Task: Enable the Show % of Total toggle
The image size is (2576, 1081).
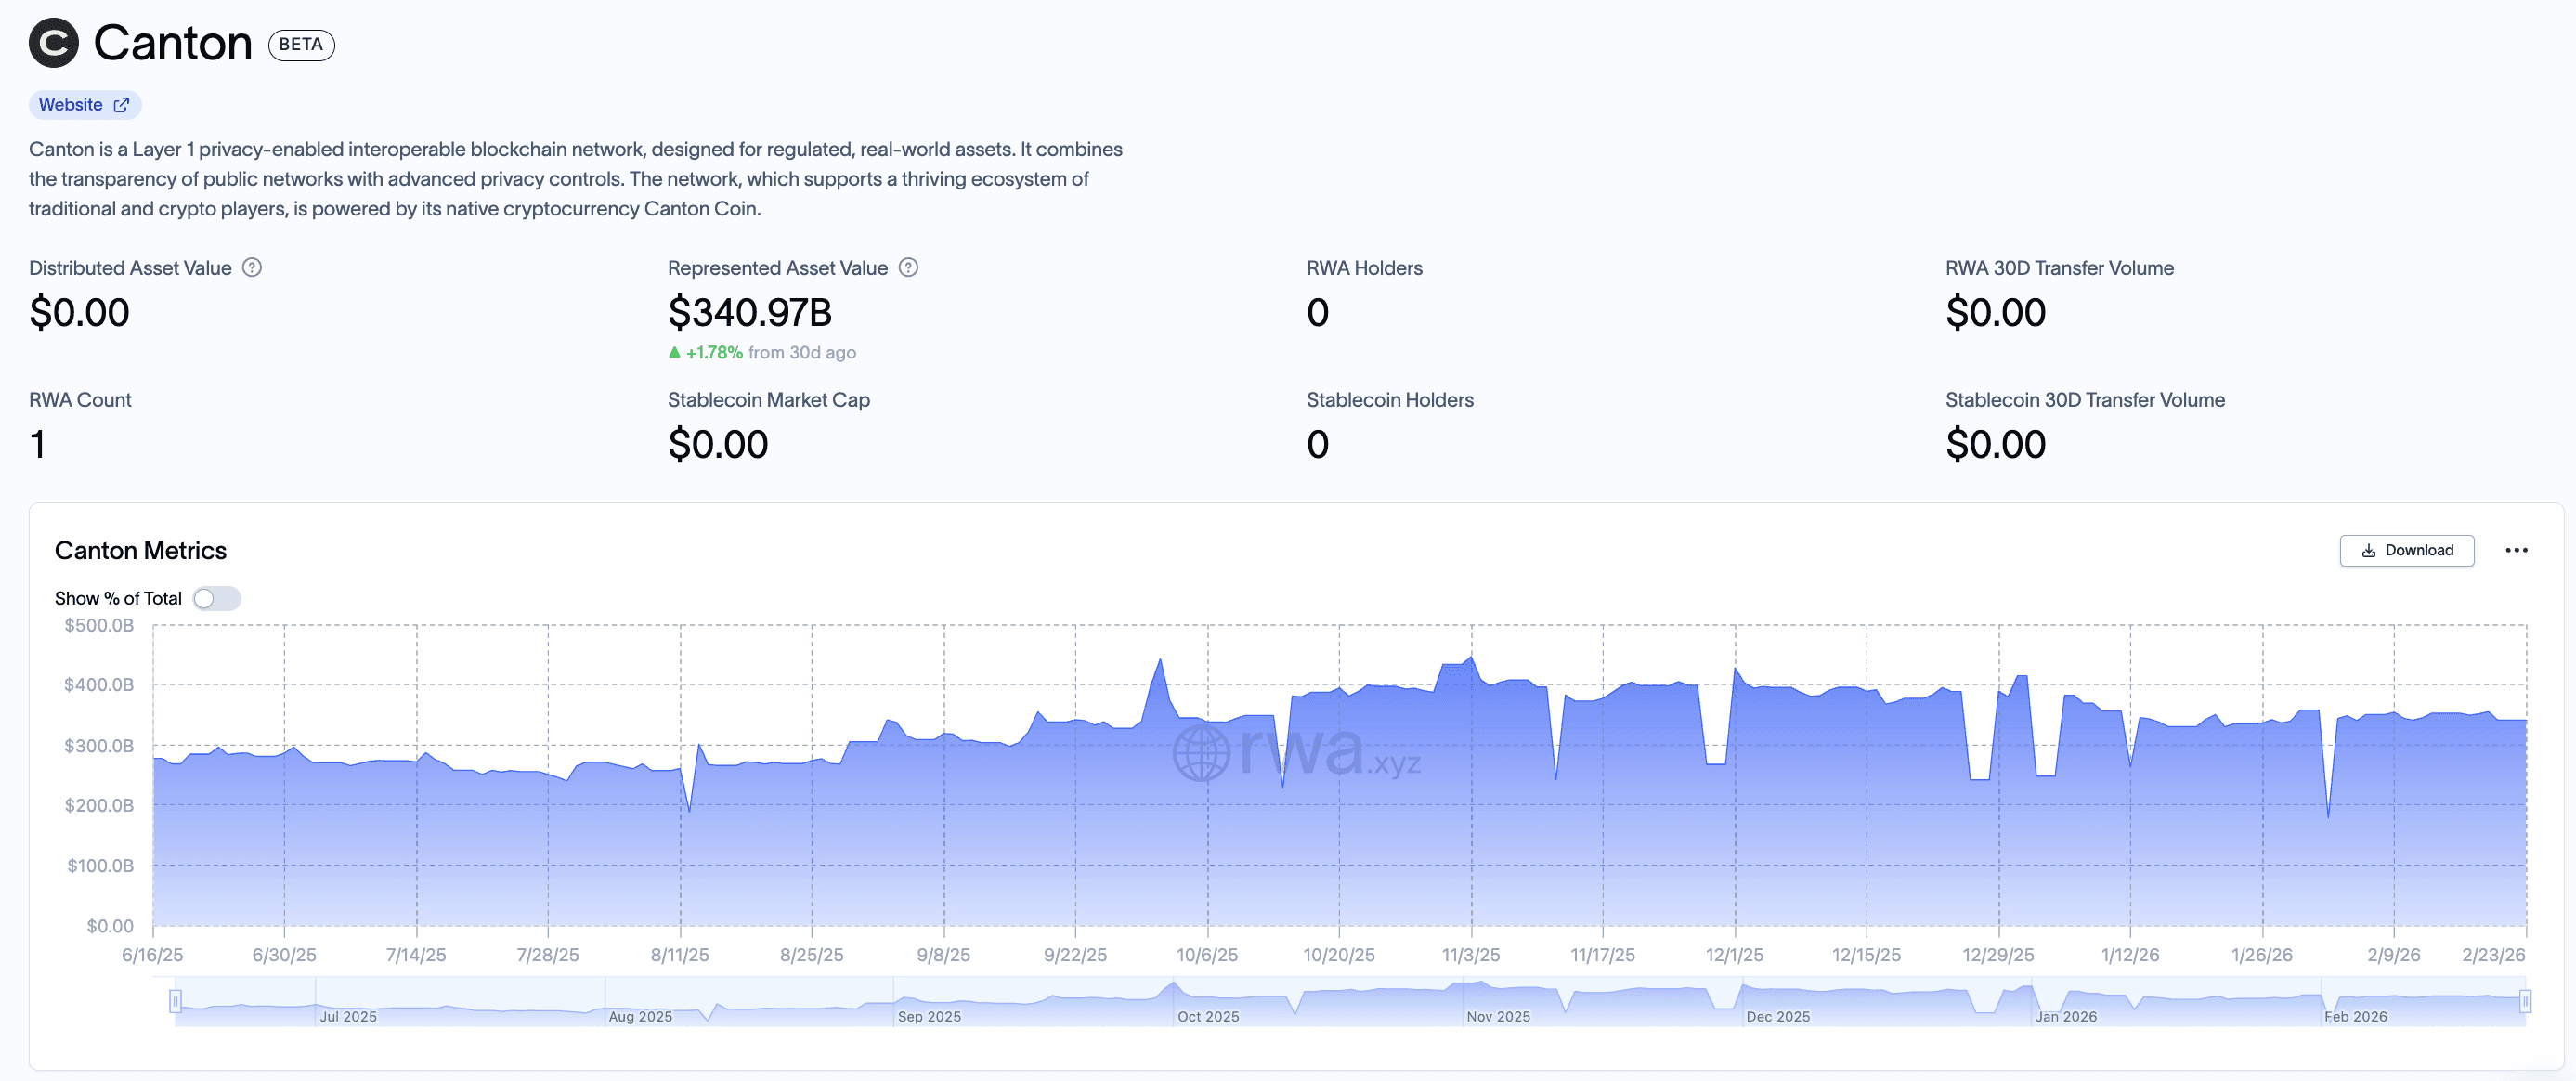Action: coord(216,598)
